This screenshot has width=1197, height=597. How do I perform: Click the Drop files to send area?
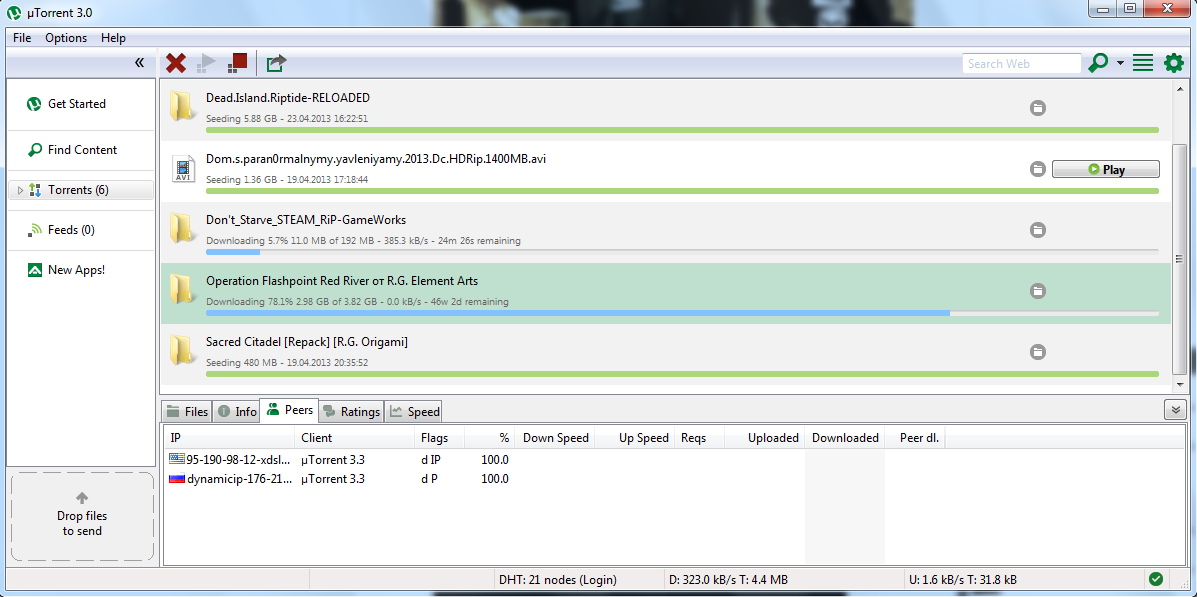[82, 517]
